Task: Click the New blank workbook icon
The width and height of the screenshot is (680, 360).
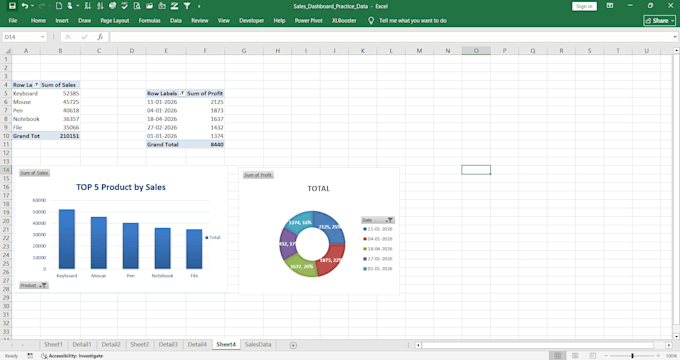Action: click(x=59, y=6)
